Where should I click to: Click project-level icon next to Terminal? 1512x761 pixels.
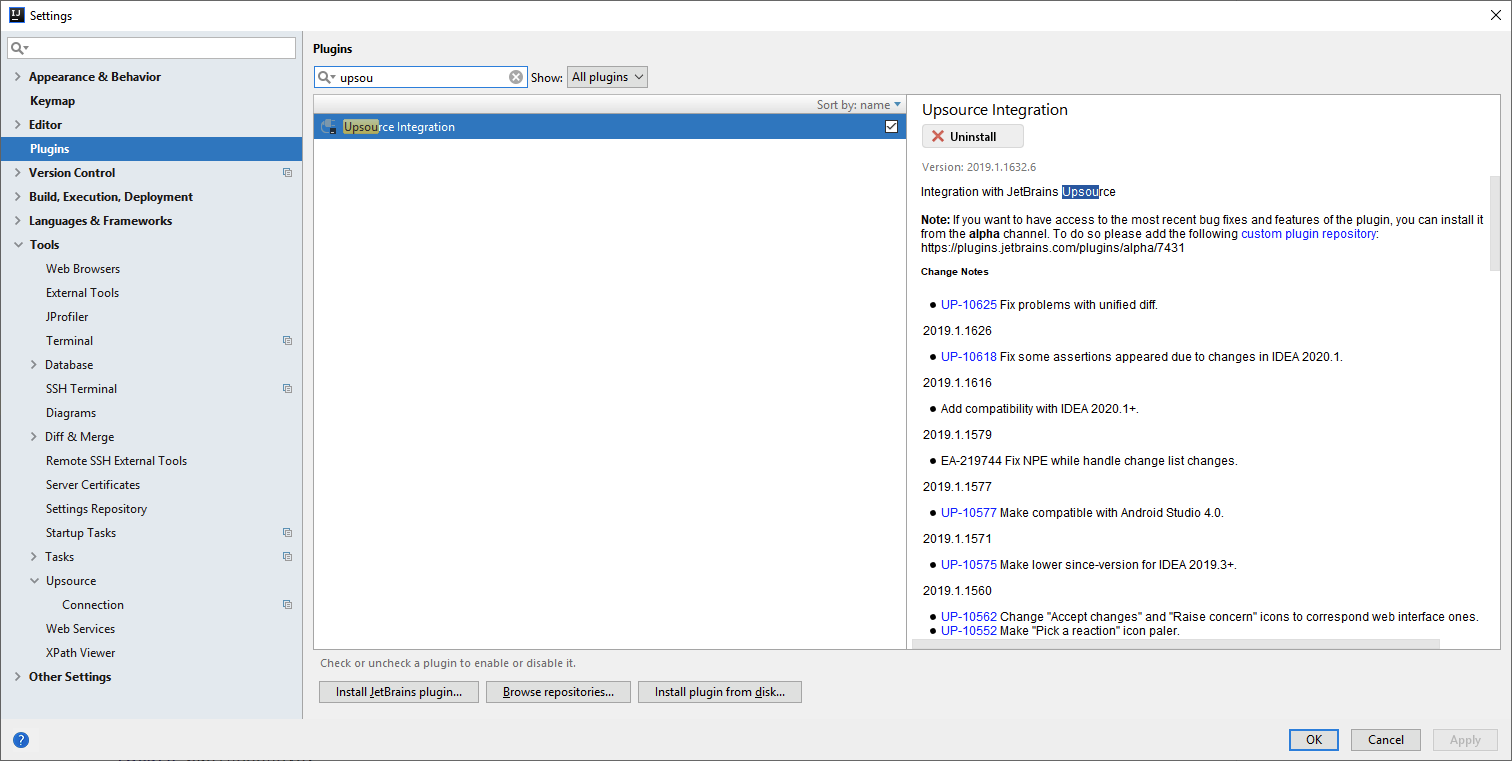click(287, 341)
